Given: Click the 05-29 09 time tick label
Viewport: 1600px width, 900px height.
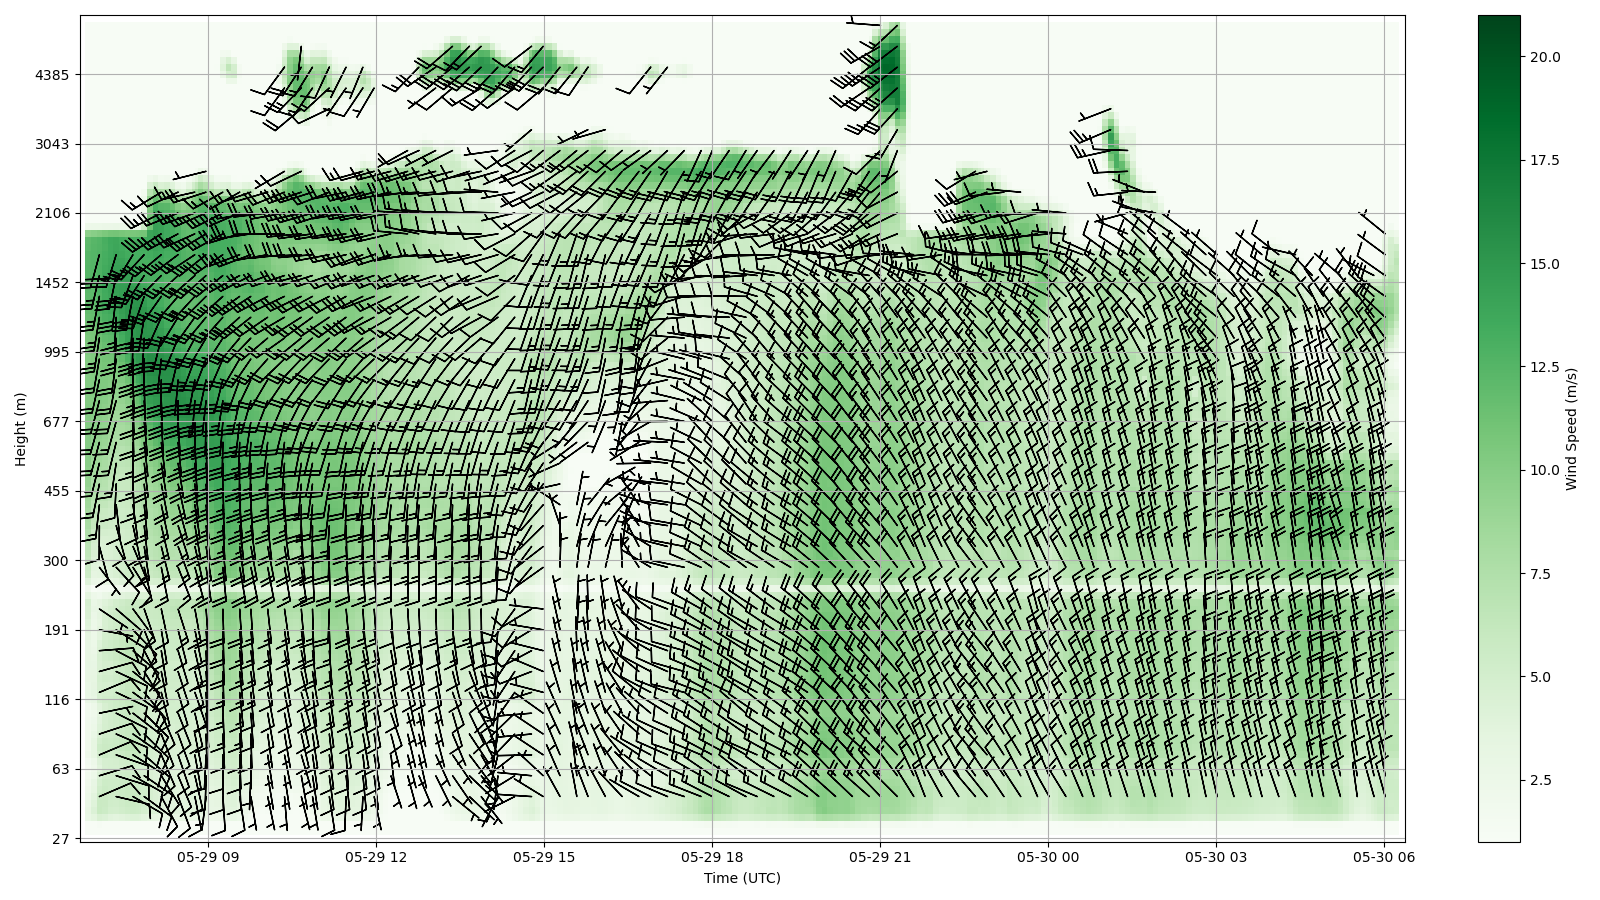Looking at the screenshot, I should pos(208,857).
